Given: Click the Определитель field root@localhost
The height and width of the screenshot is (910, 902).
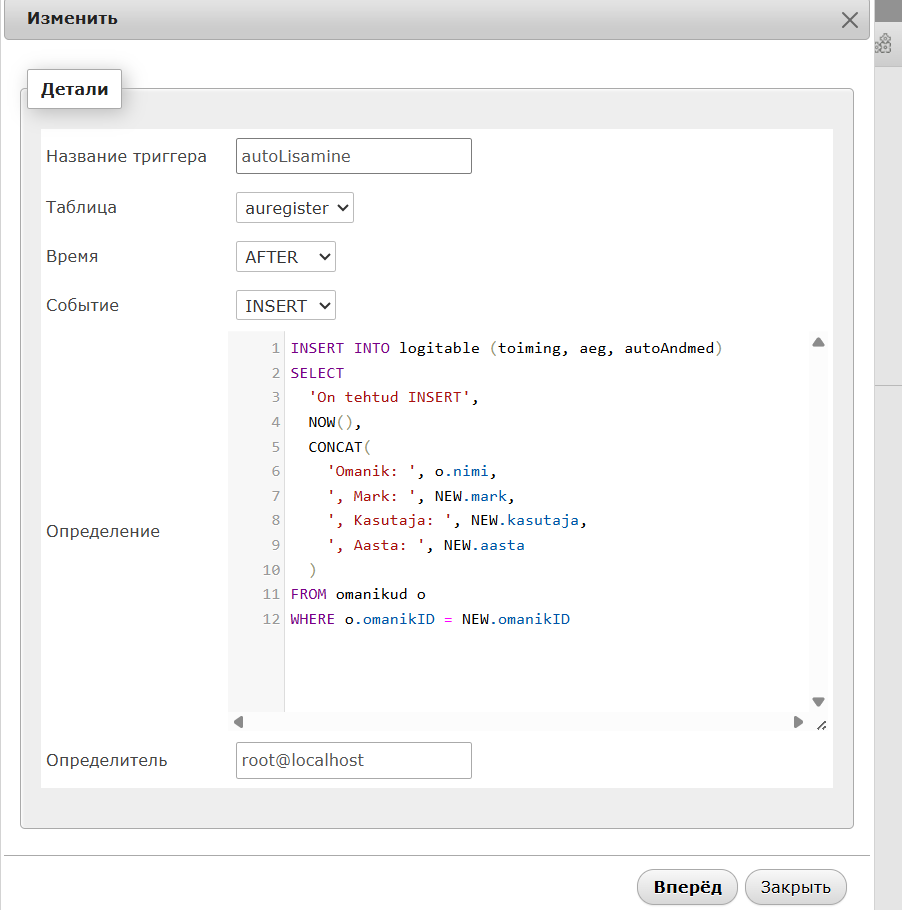Looking at the screenshot, I should (x=353, y=760).
